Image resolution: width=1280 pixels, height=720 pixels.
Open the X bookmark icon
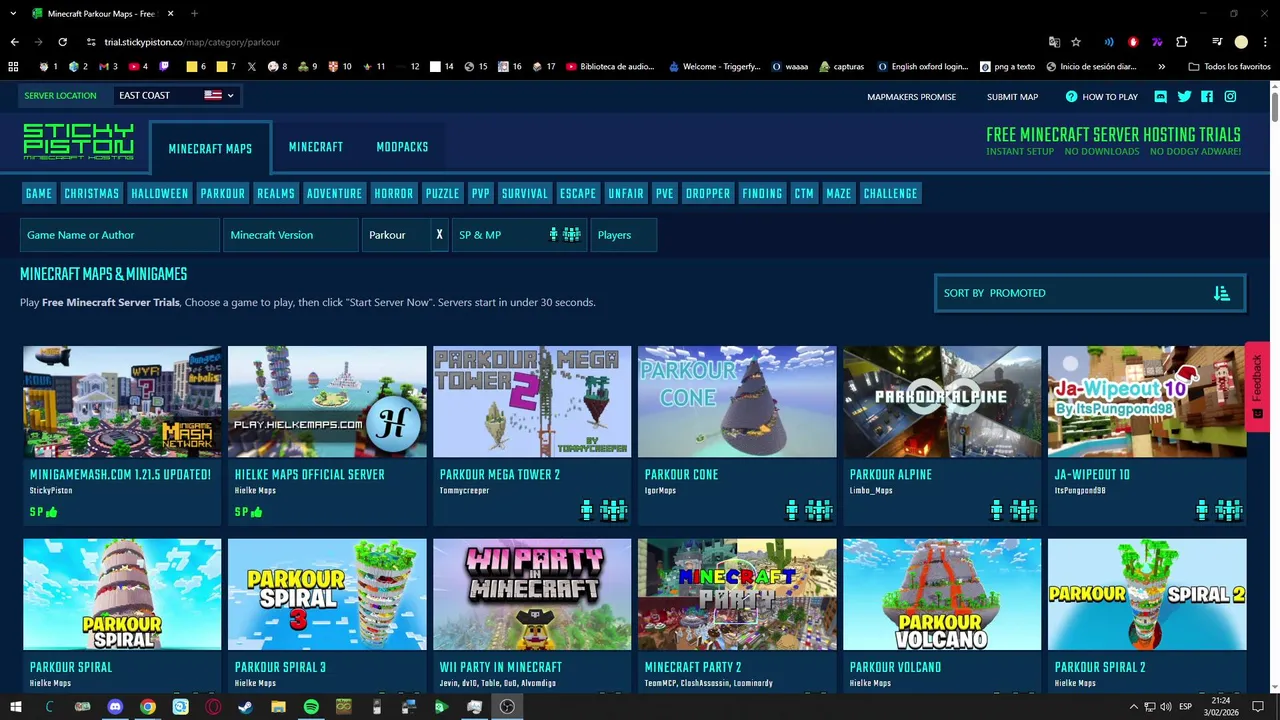click(x=251, y=67)
